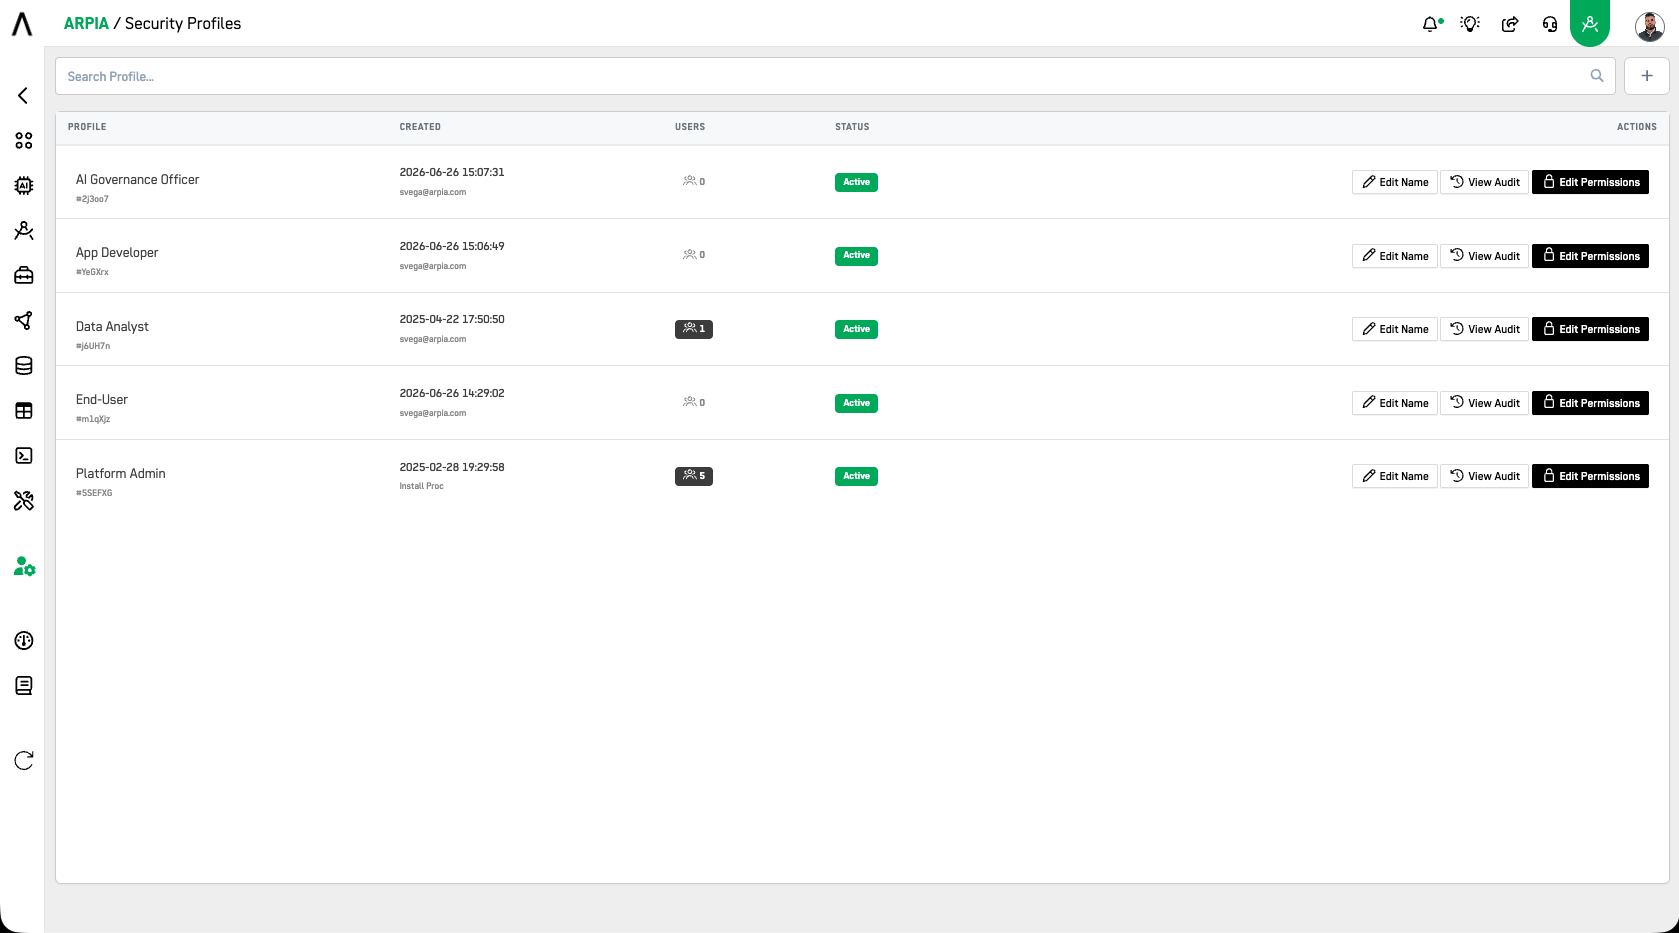Edit Permissions for AI Governance Officer
This screenshot has height=933, width=1679.
[1590, 182]
